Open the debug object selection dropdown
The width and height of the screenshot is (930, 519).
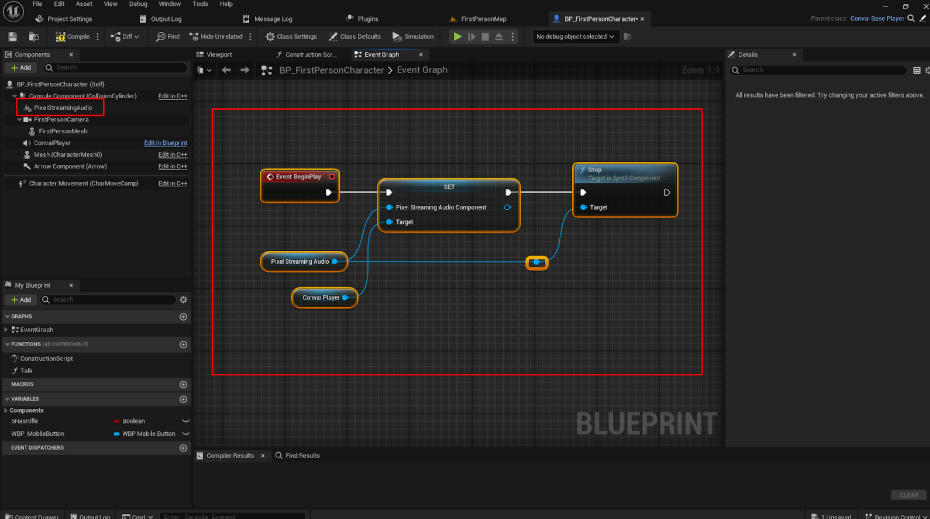coord(576,36)
